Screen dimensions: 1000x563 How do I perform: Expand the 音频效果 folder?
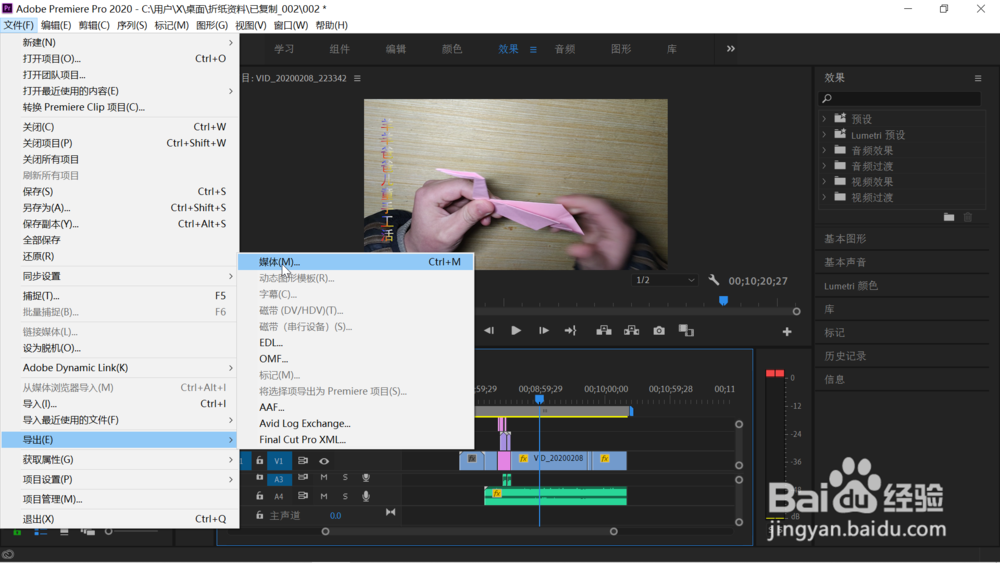point(824,150)
